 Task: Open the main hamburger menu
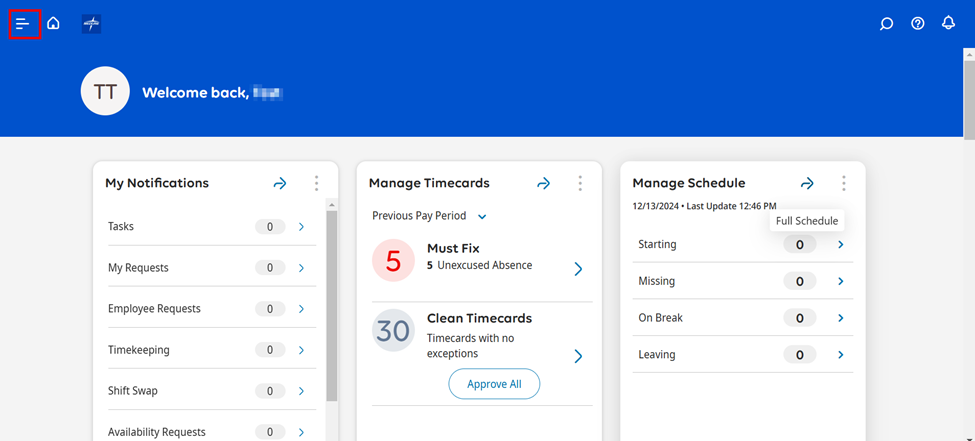pyautogui.click(x=23, y=23)
